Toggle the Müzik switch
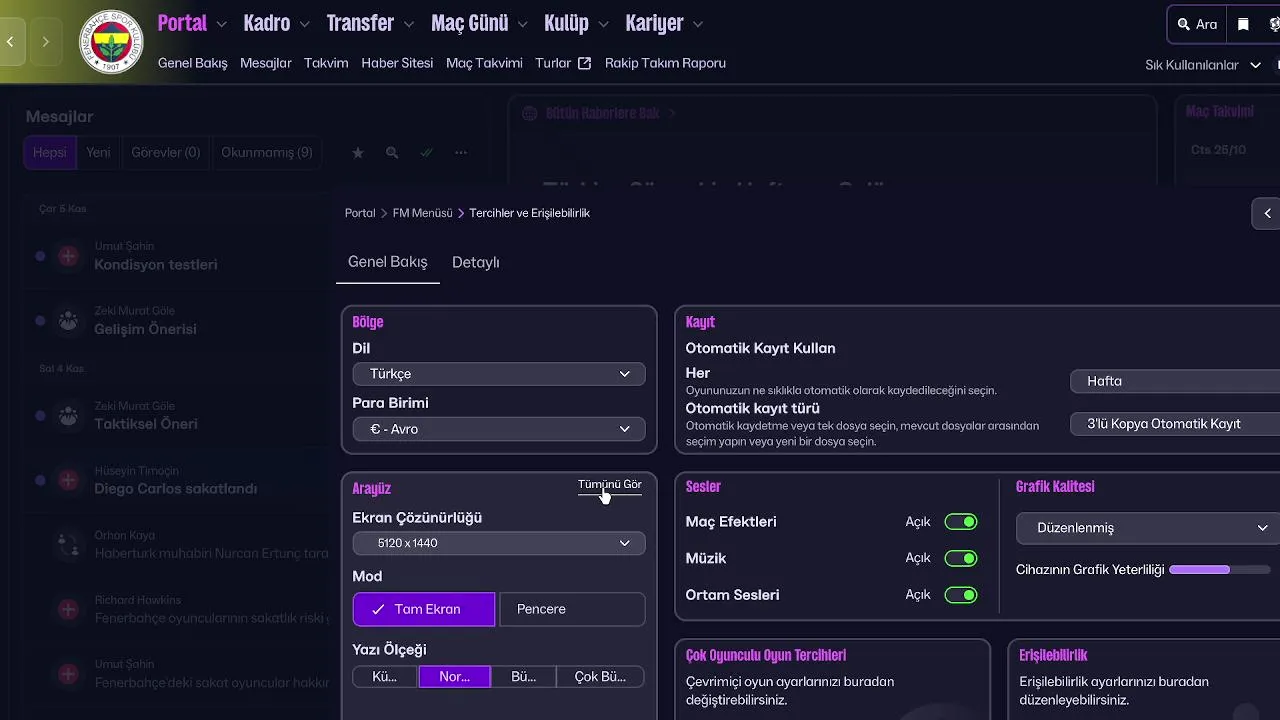1280x720 pixels. [x=961, y=558]
